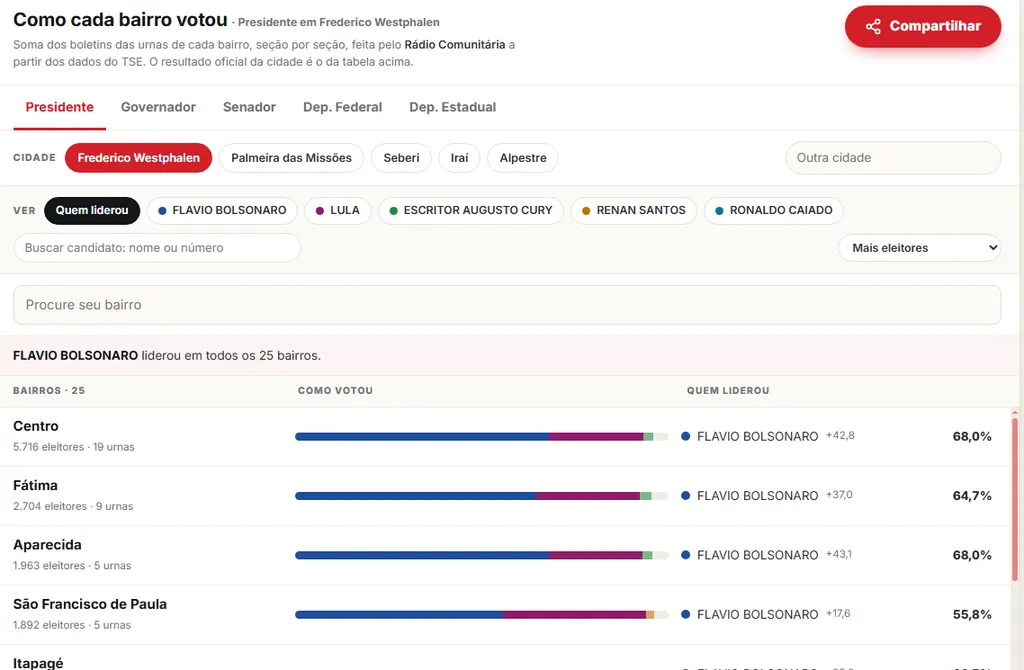The height and width of the screenshot is (670, 1024).
Task: Click the Fátima vote distribution bar
Action: 482,496
